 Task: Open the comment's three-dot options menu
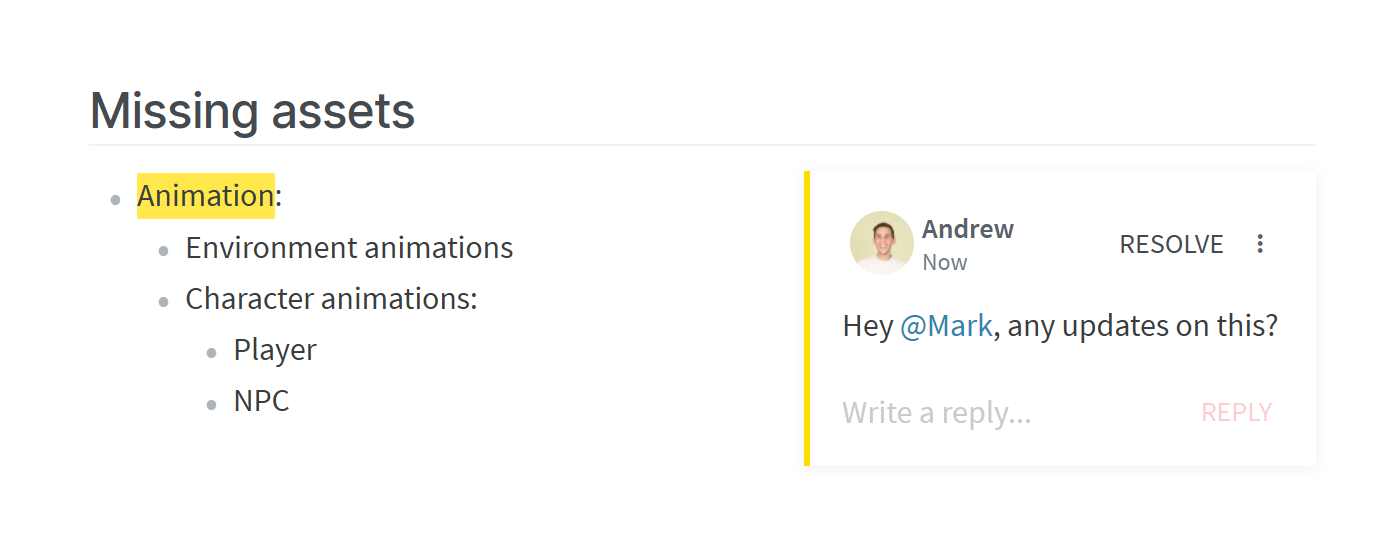click(x=1260, y=244)
